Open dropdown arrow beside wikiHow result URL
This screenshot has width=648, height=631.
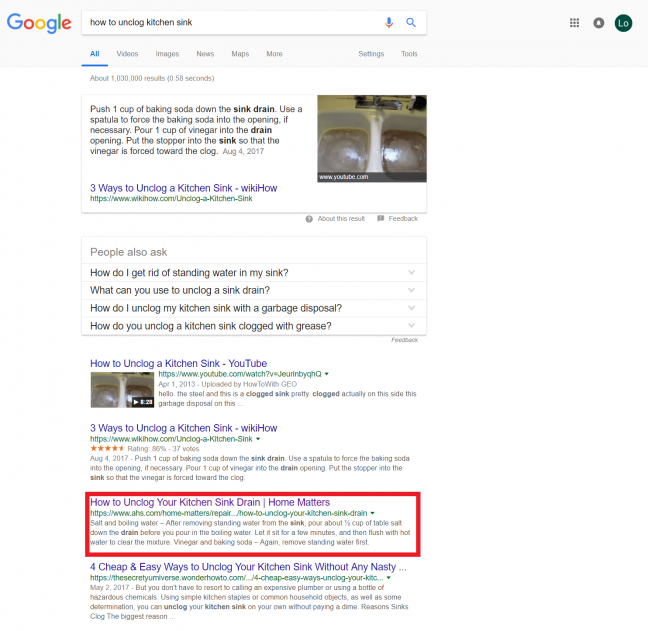point(258,439)
